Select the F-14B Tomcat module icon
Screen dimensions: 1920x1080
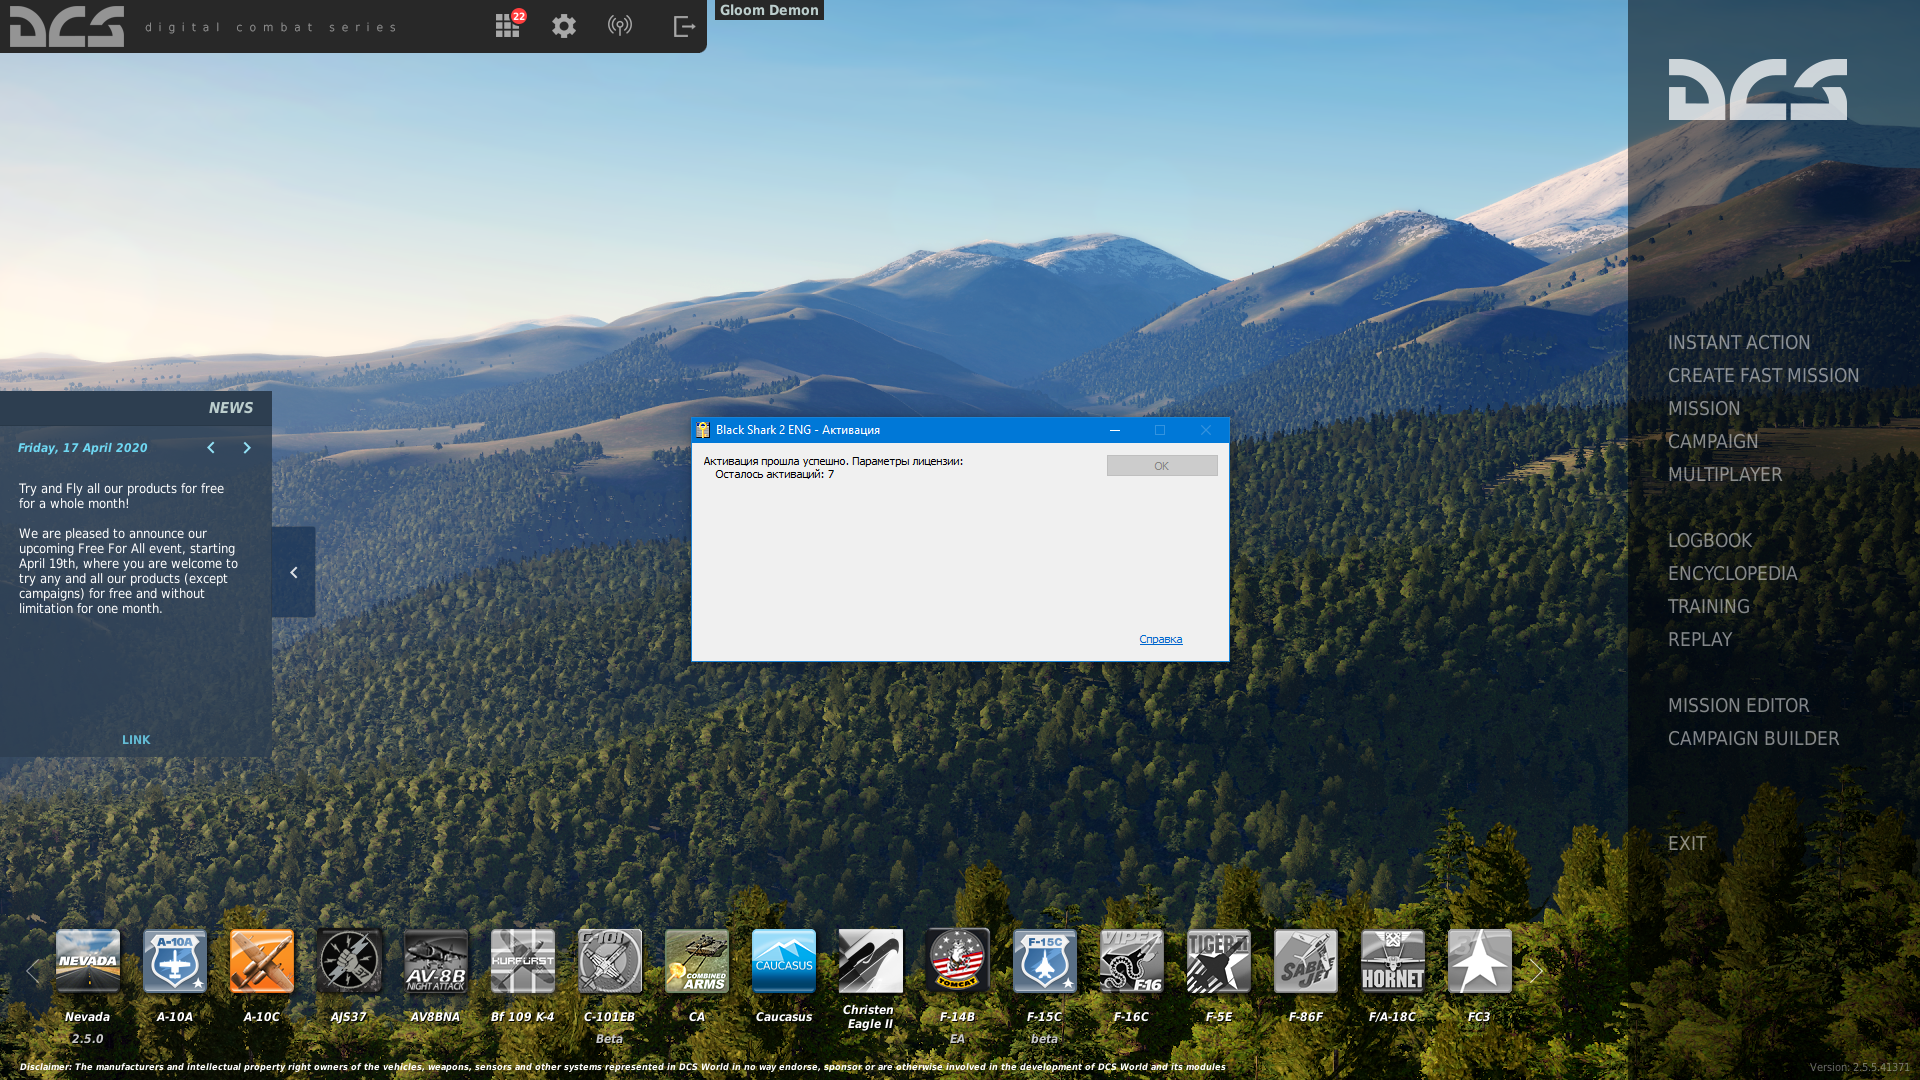[958, 961]
